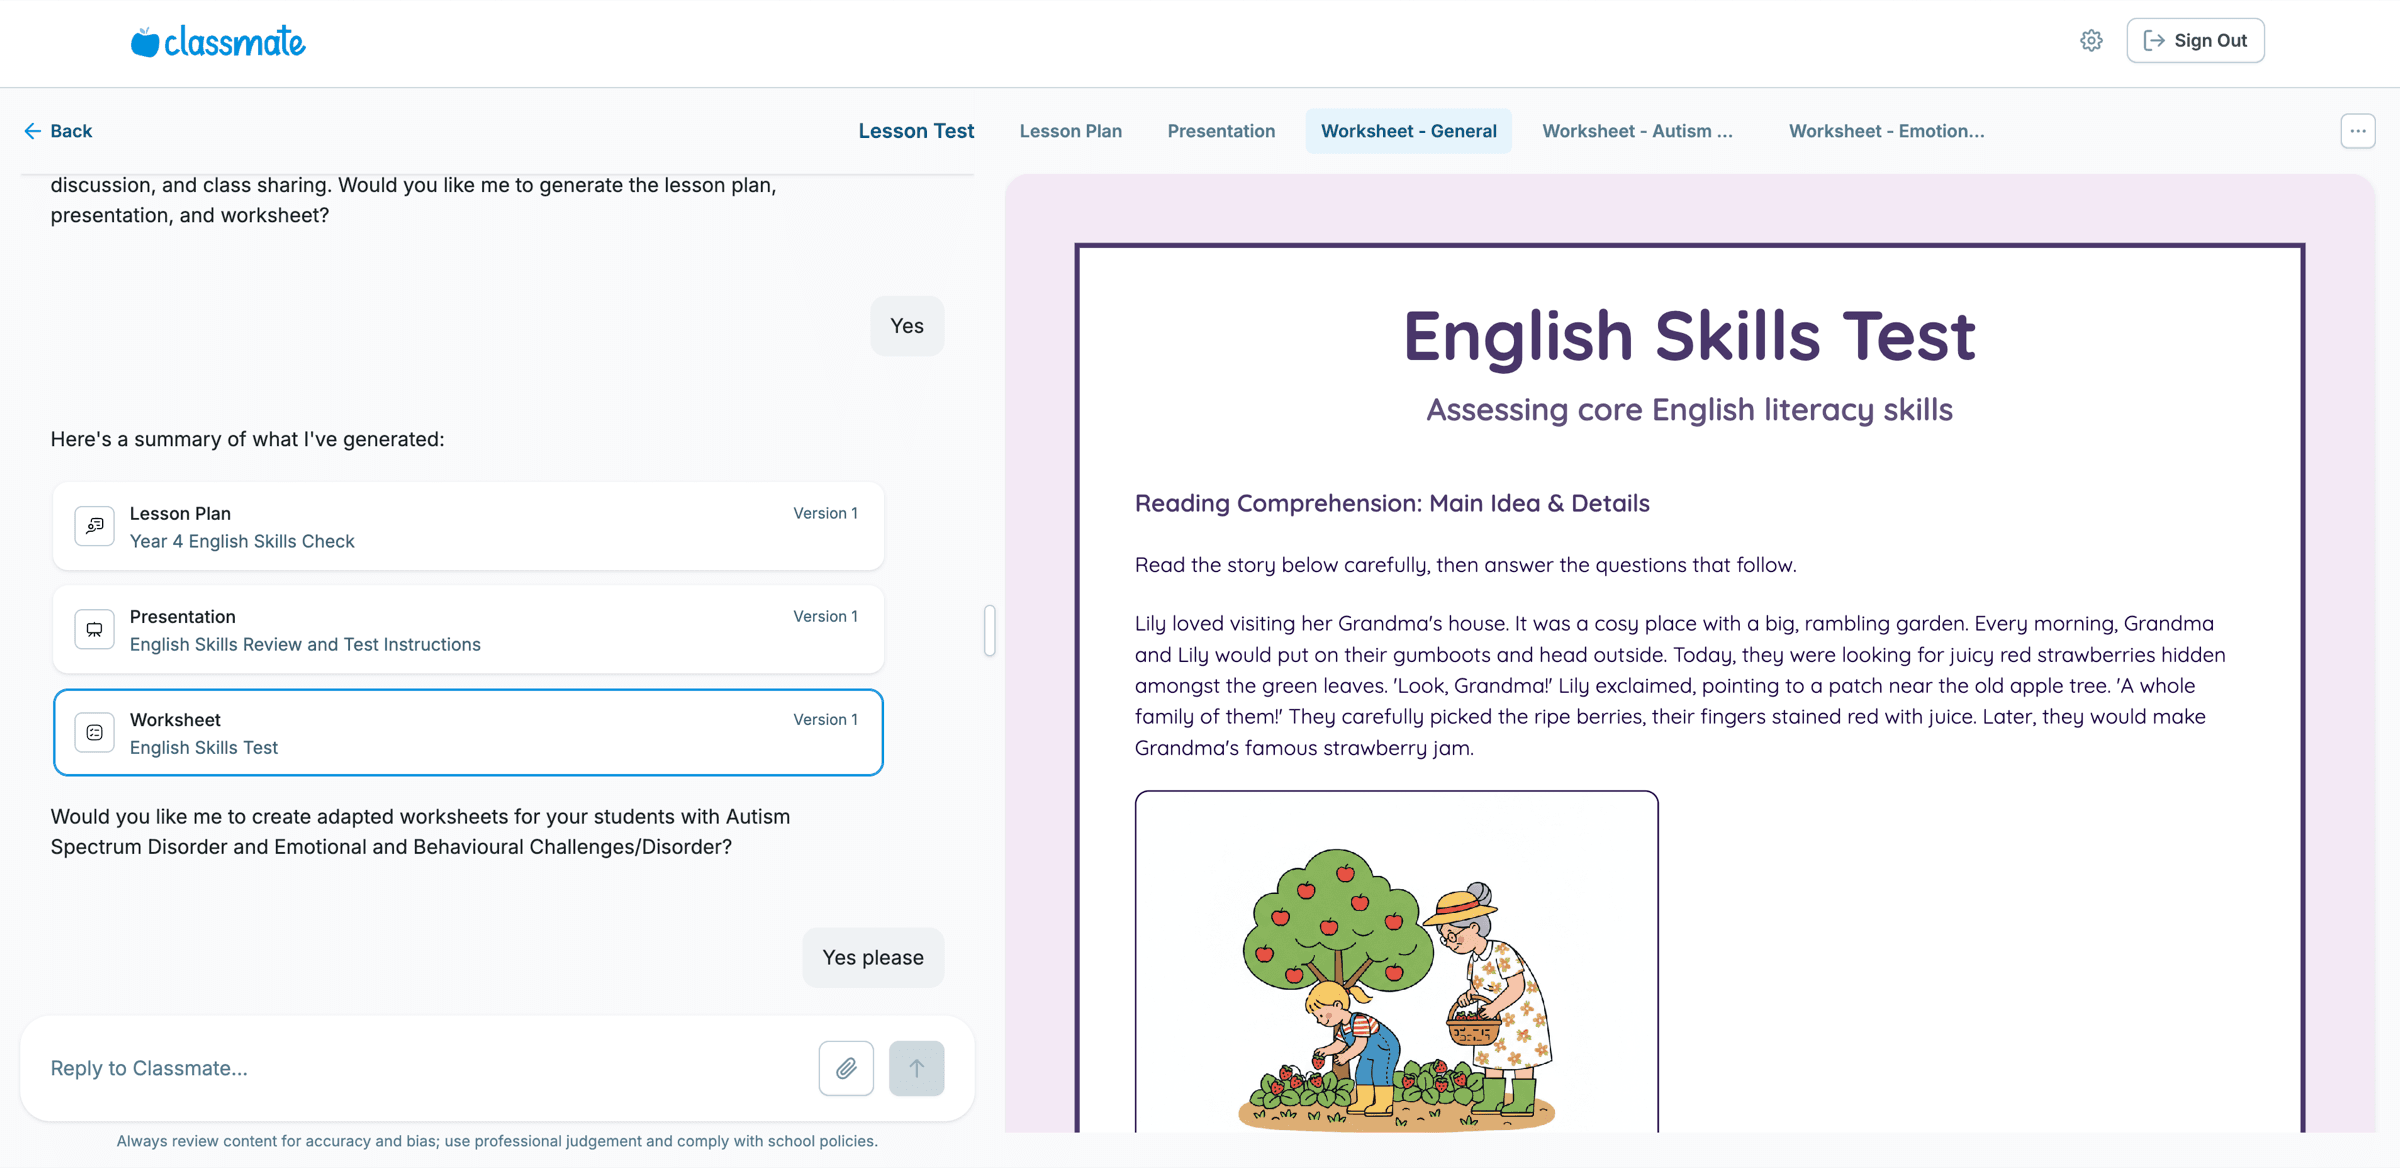Image resolution: width=2400 pixels, height=1168 pixels.
Task: Select the English Skills Test worksheet card
Action: (468, 732)
